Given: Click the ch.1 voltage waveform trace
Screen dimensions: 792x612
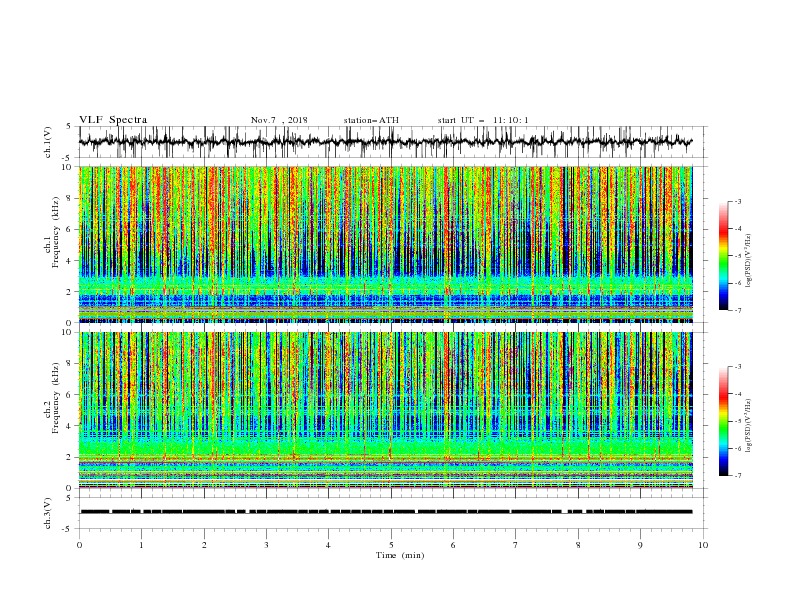Looking at the screenshot, I should pos(385,142).
